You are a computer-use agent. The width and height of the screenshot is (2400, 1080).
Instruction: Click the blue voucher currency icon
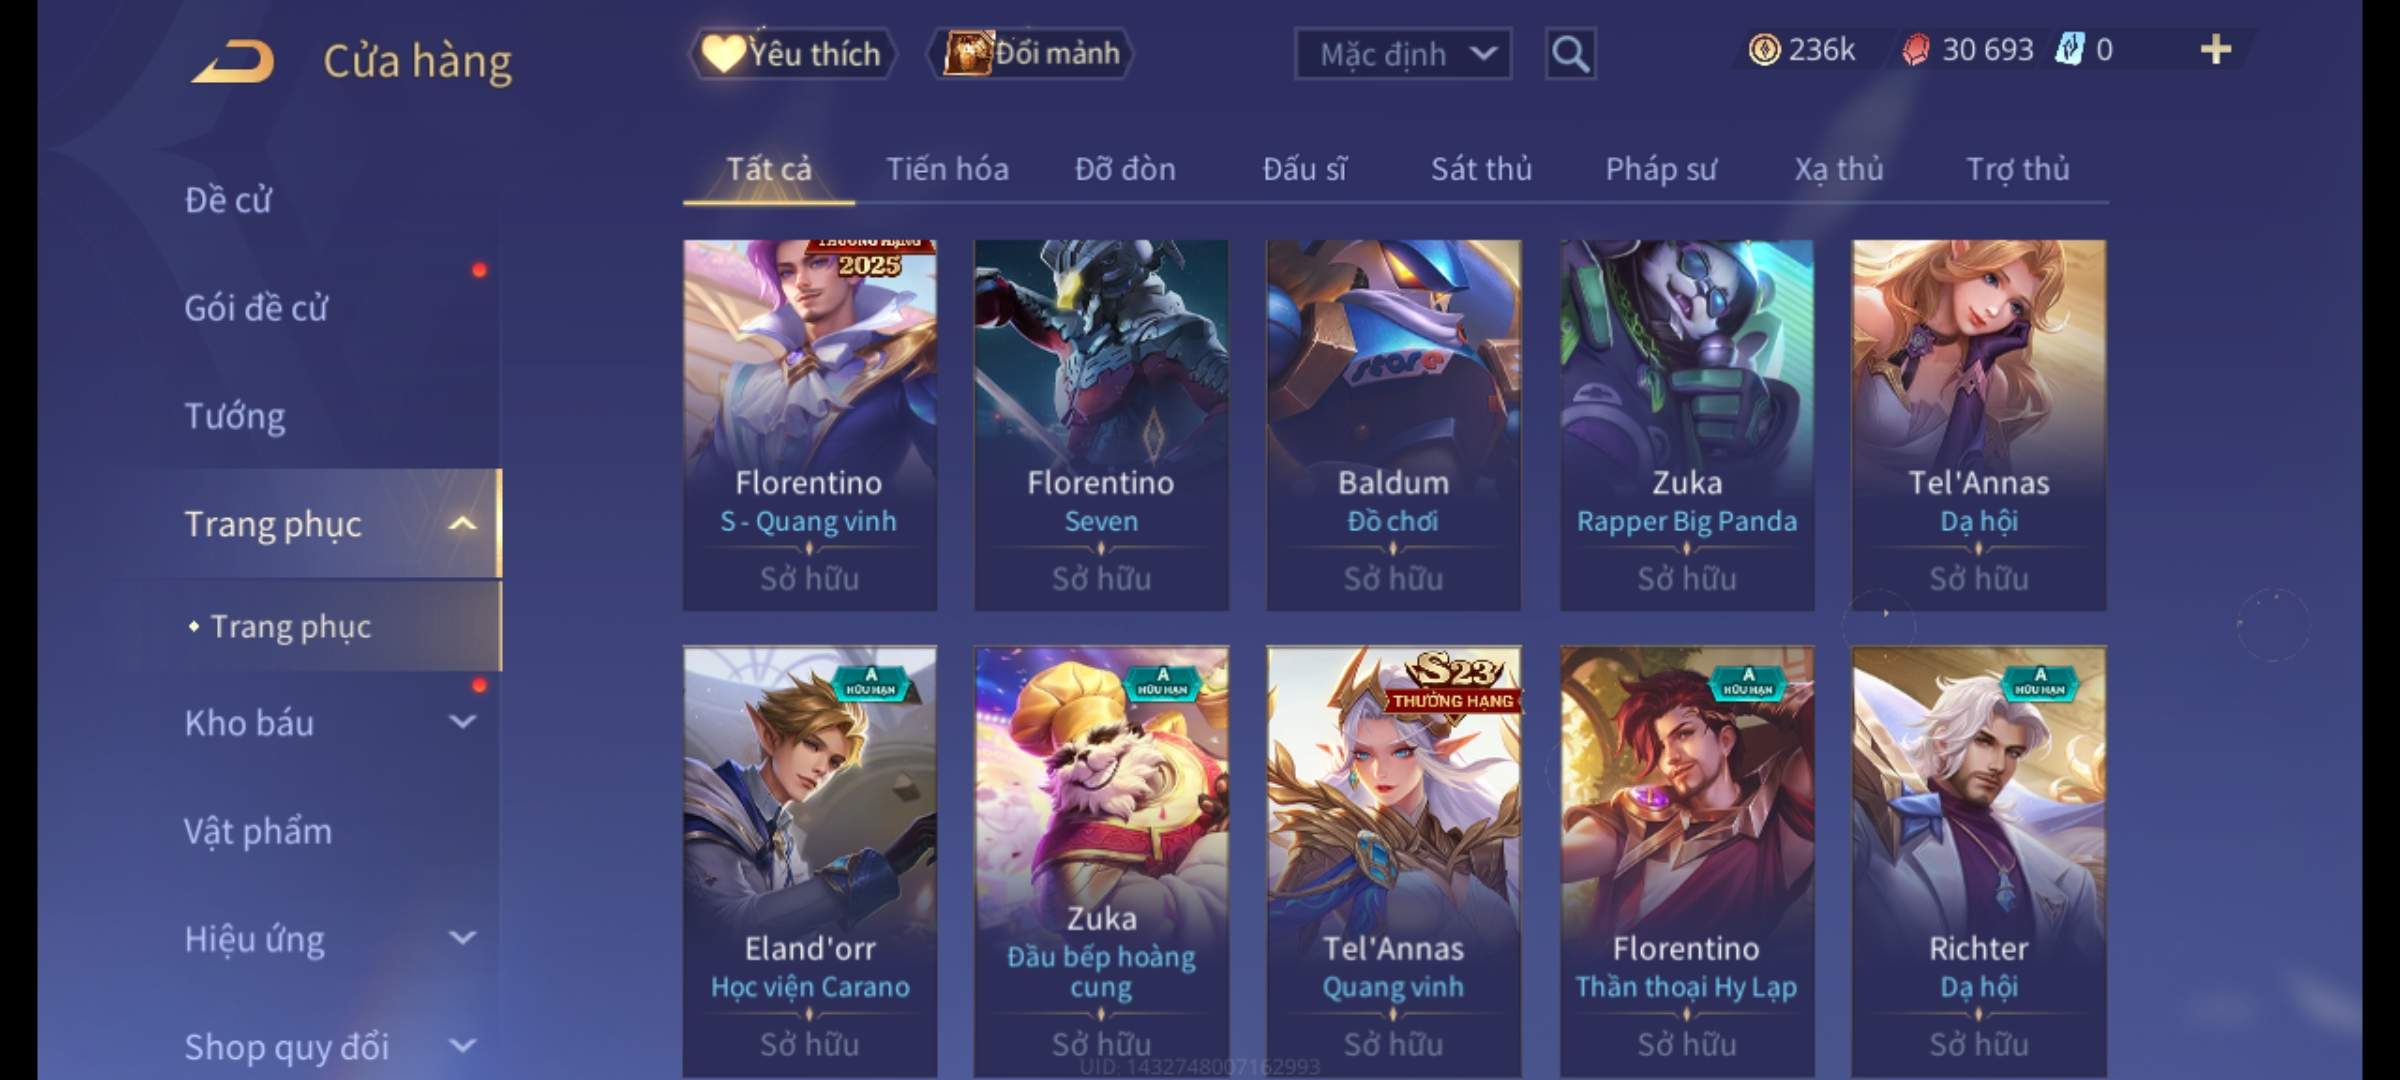[x=2069, y=49]
